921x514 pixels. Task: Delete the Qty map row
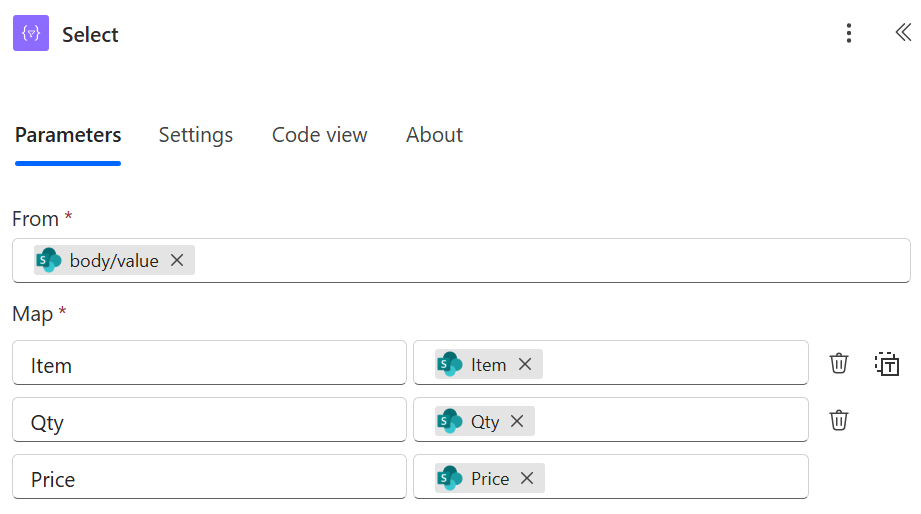pyautogui.click(x=839, y=420)
